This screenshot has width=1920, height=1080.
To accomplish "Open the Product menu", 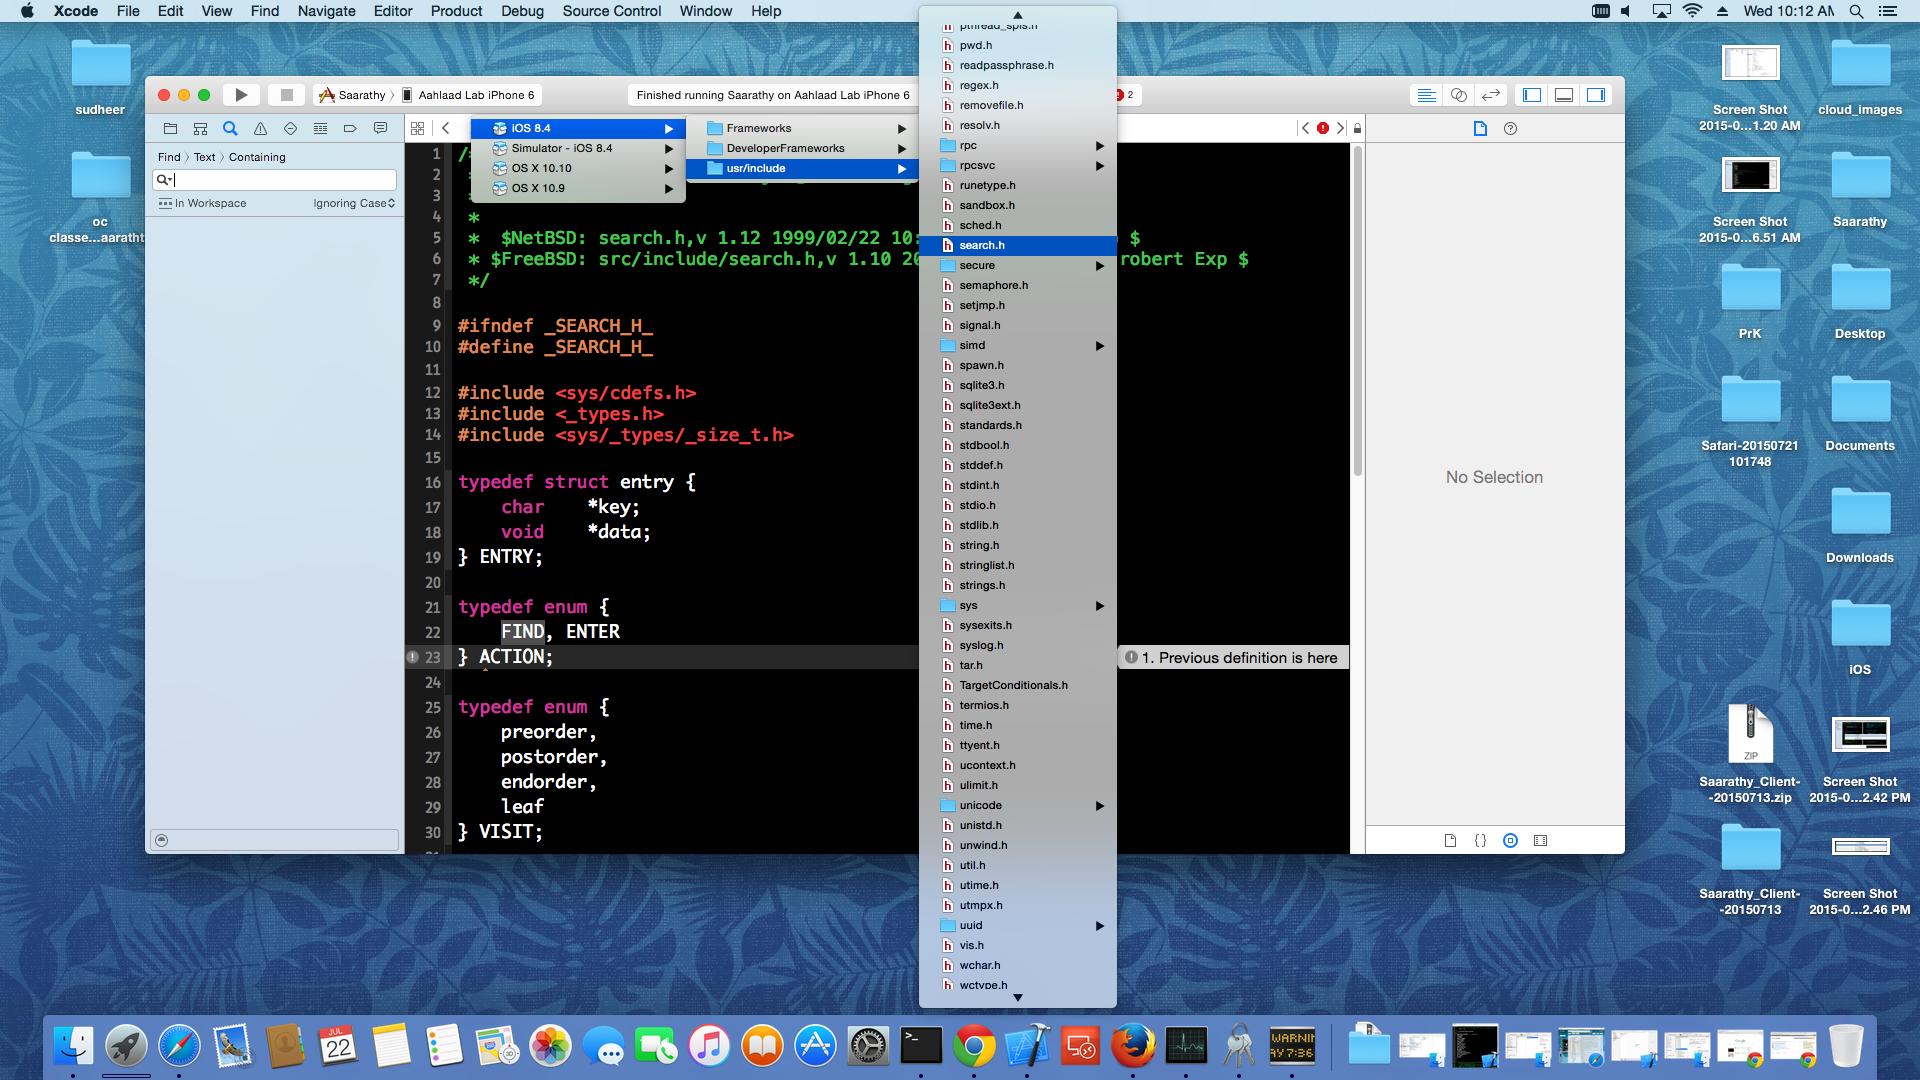I will [456, 11].
